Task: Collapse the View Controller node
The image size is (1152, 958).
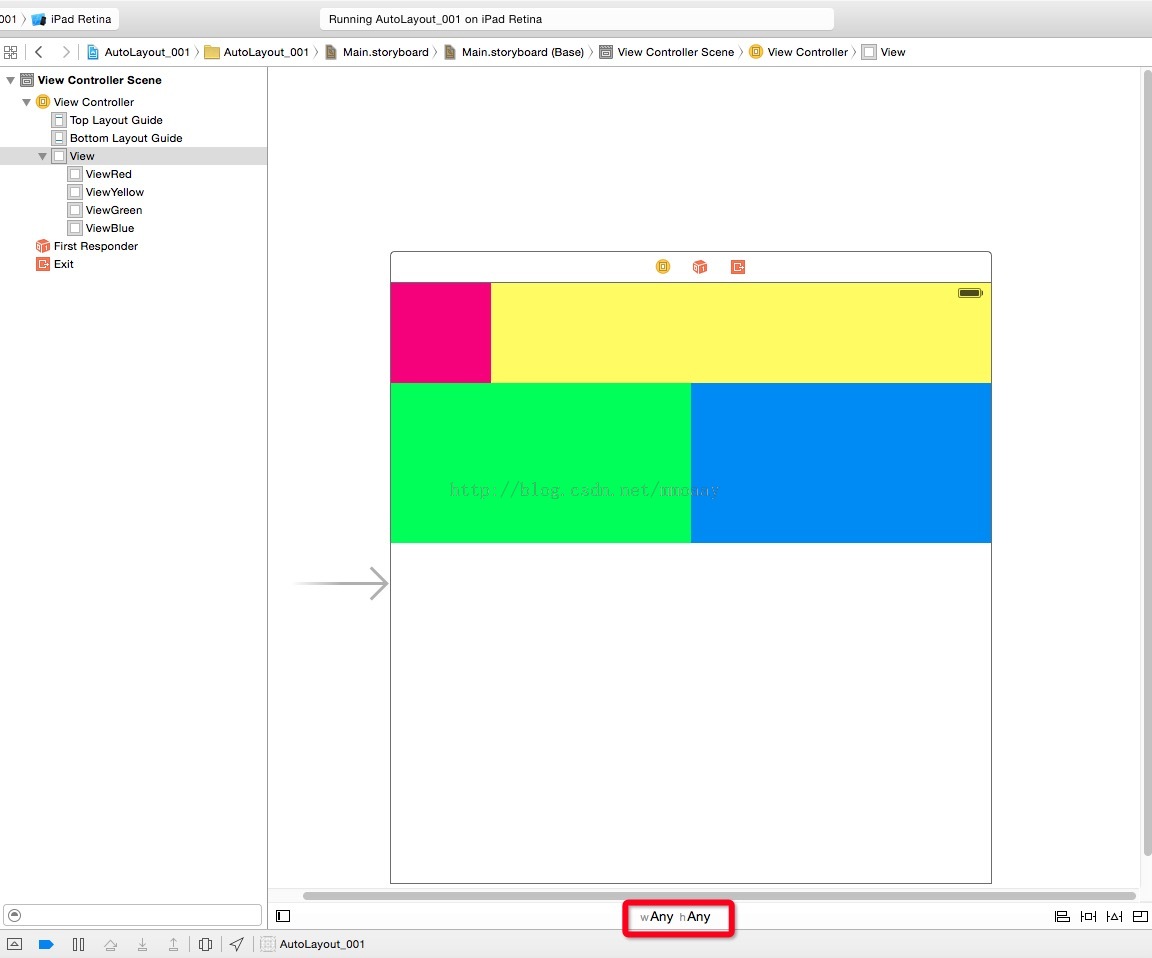Action: [26, 102]
